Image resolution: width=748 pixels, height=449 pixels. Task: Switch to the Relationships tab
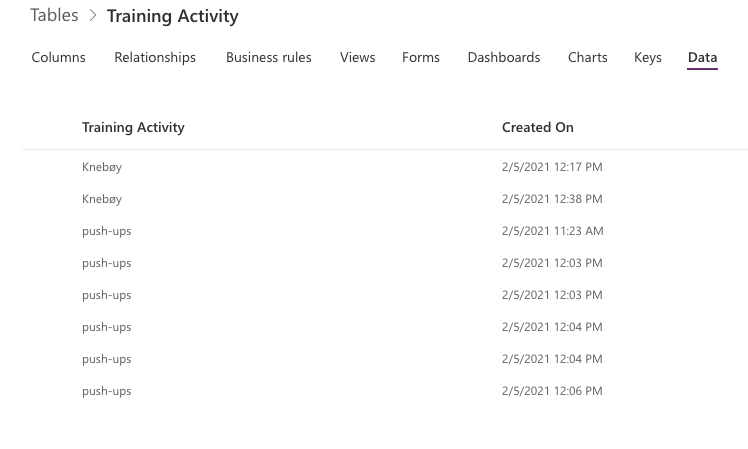click(x=155, y=57)
